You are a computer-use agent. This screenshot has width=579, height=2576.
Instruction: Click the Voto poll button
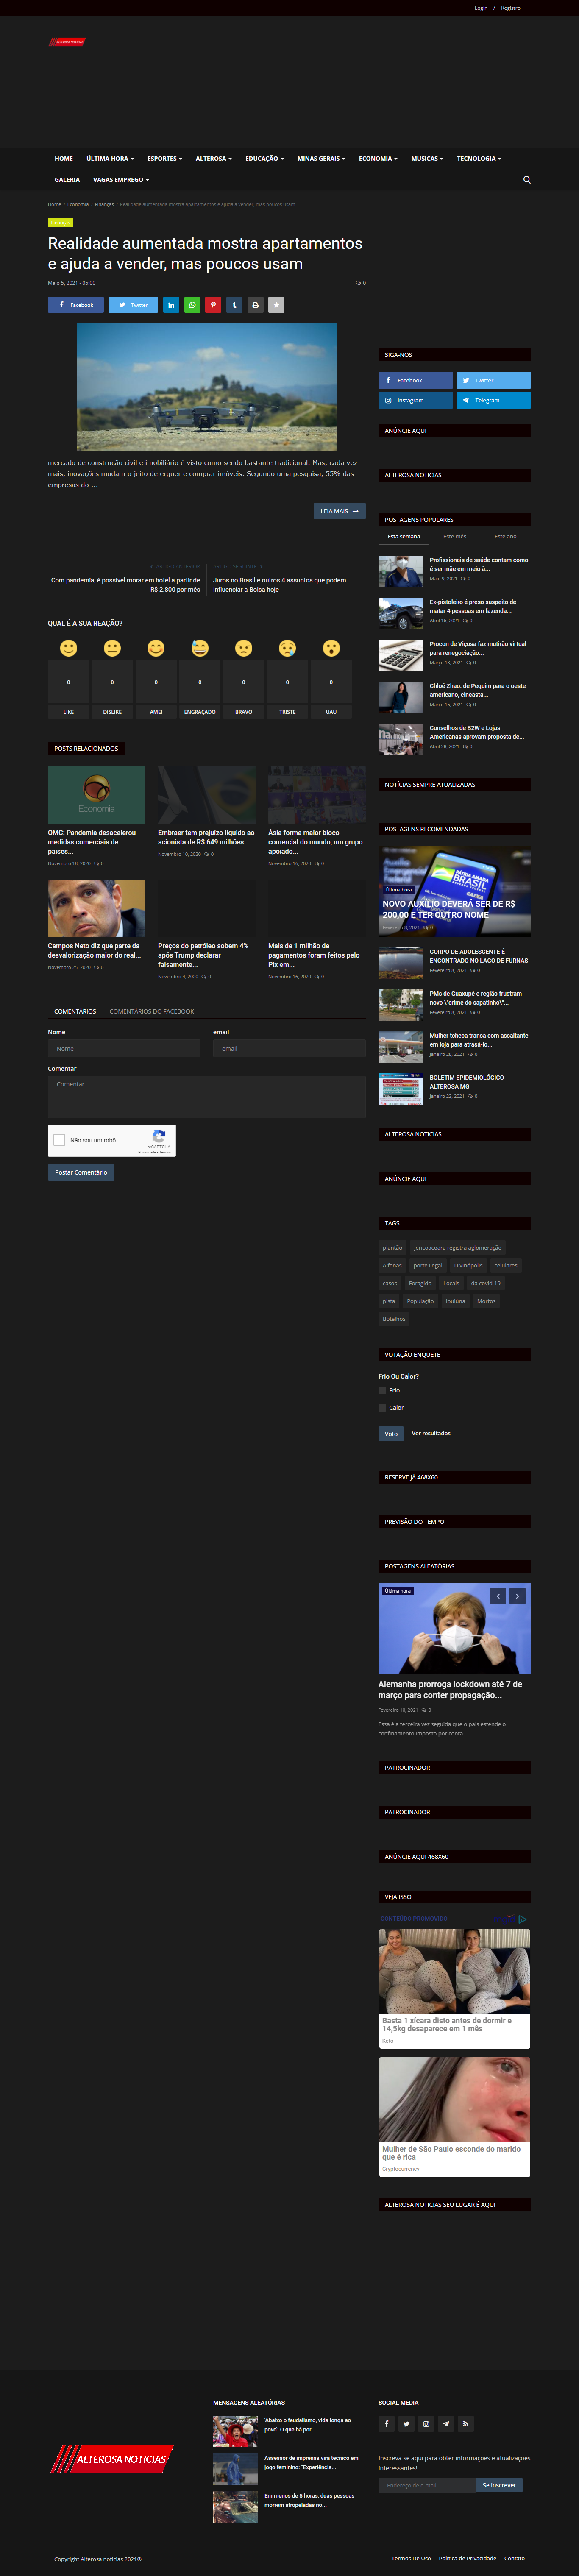(391, 1434)
